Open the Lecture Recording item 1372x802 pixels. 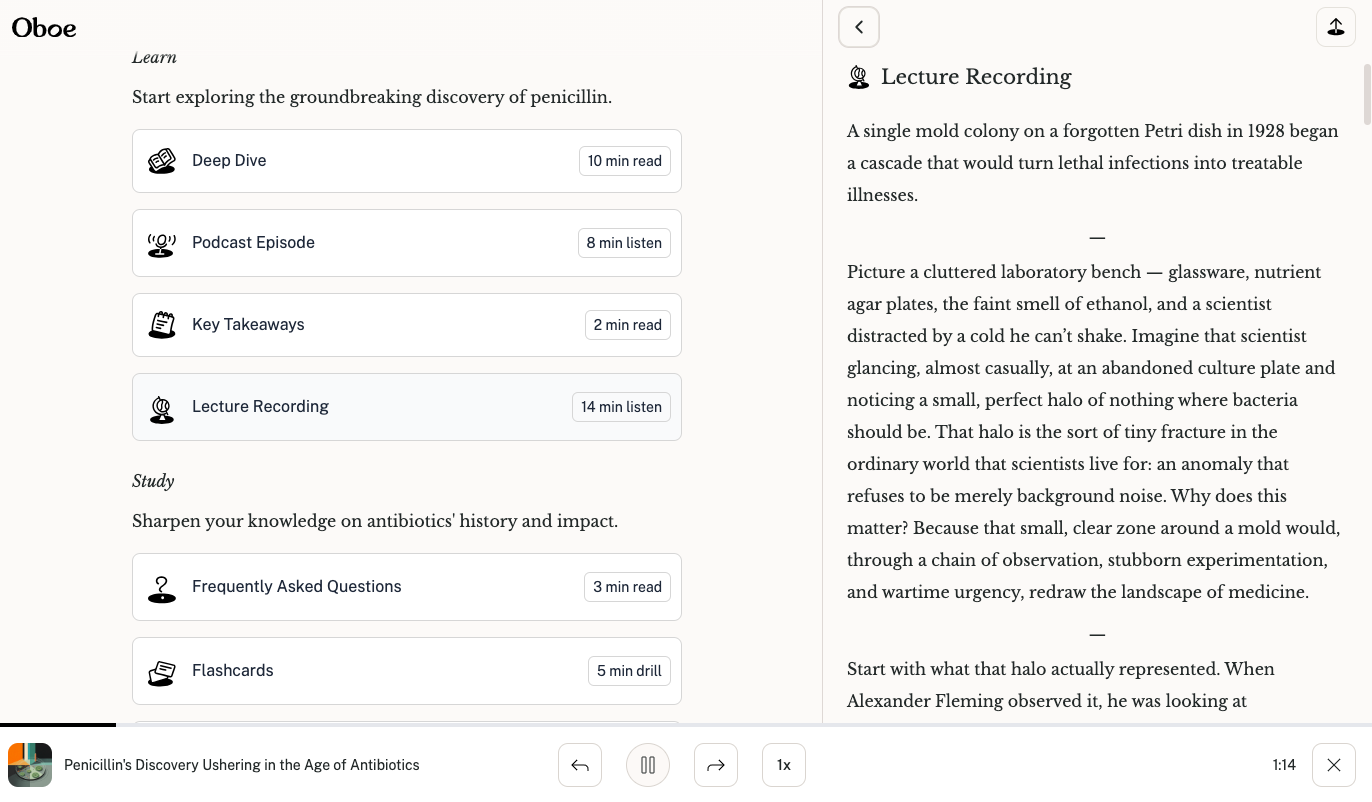point(406,407)
